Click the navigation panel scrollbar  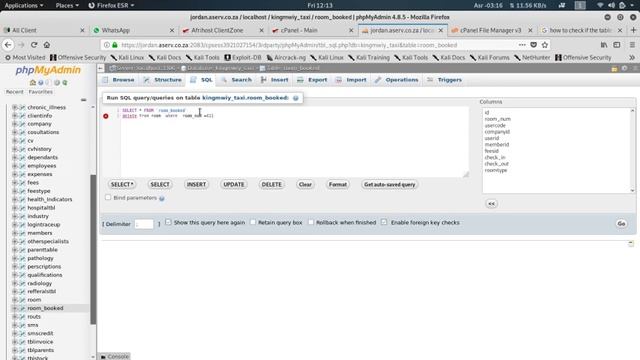click(93, 249)
